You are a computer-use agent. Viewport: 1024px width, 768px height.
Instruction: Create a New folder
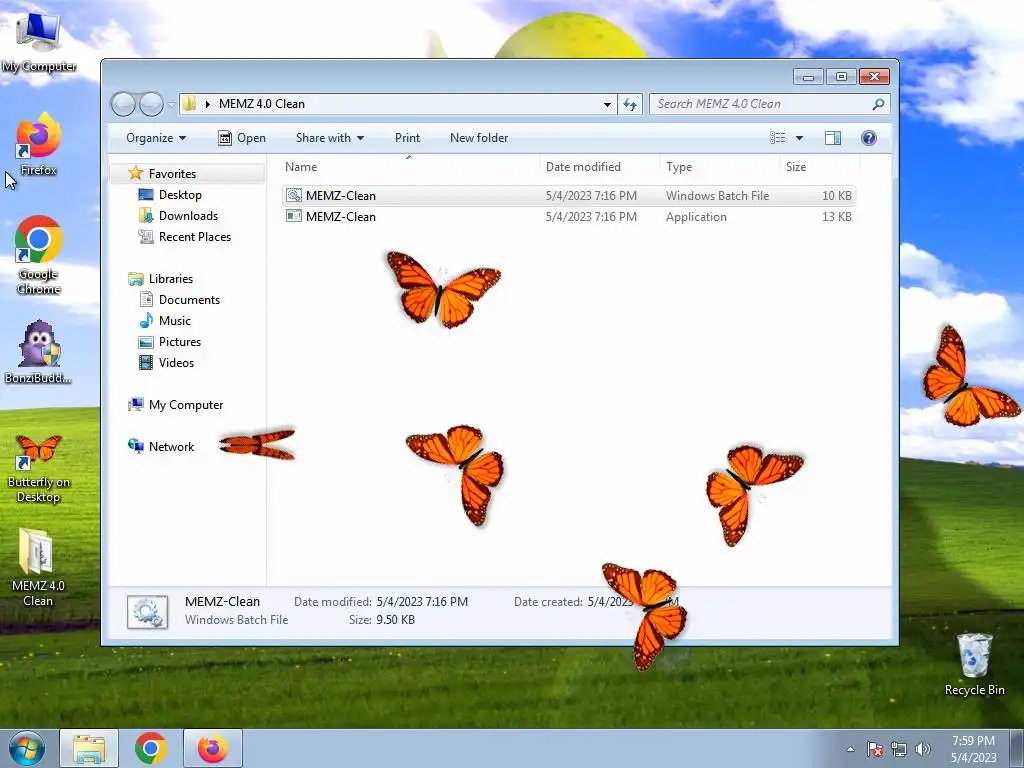479,138
